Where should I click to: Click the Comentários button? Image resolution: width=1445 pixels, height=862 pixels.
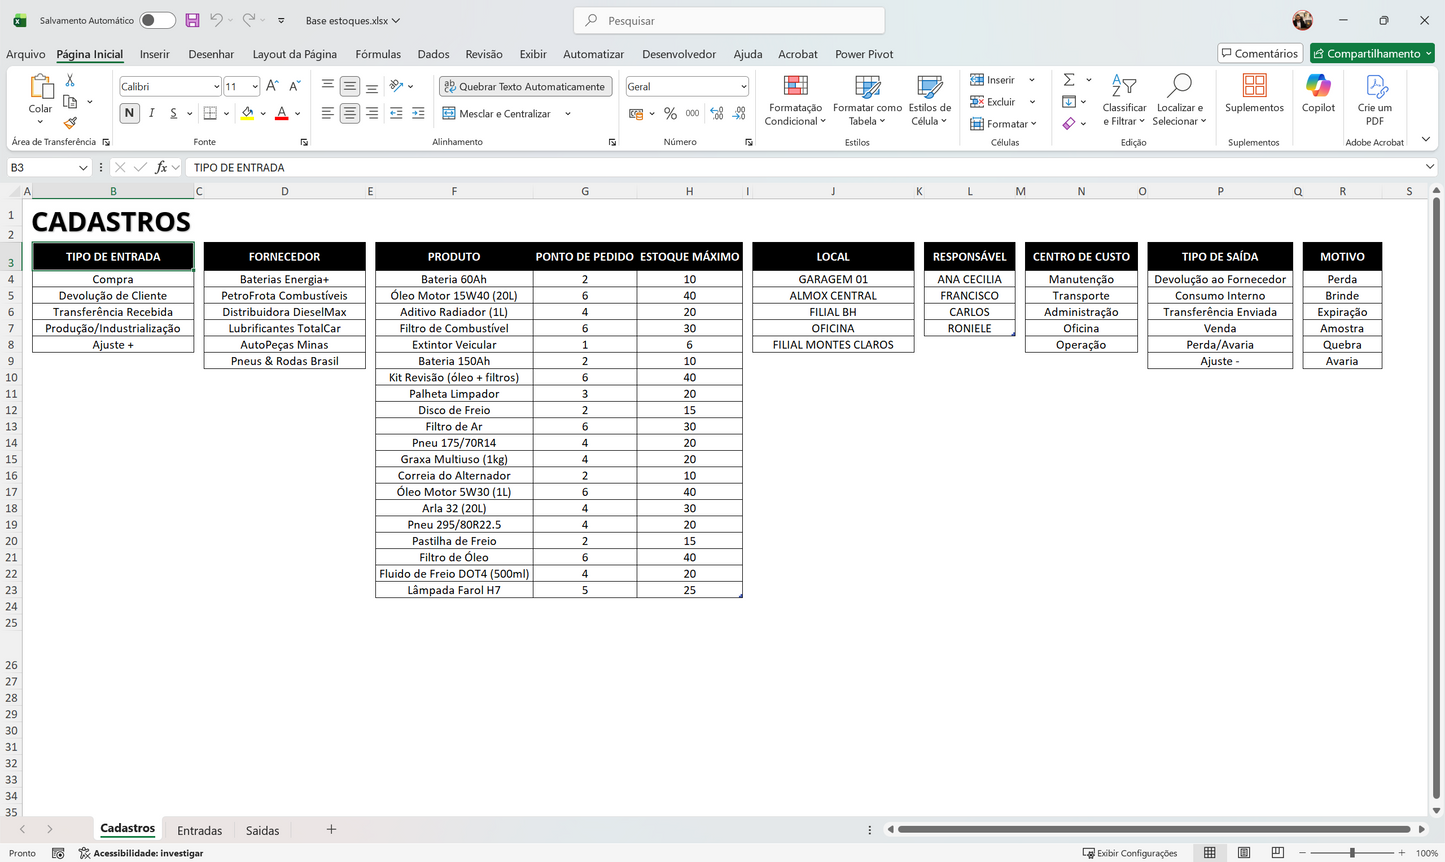pyautogui.click(x=1260, y=53)
